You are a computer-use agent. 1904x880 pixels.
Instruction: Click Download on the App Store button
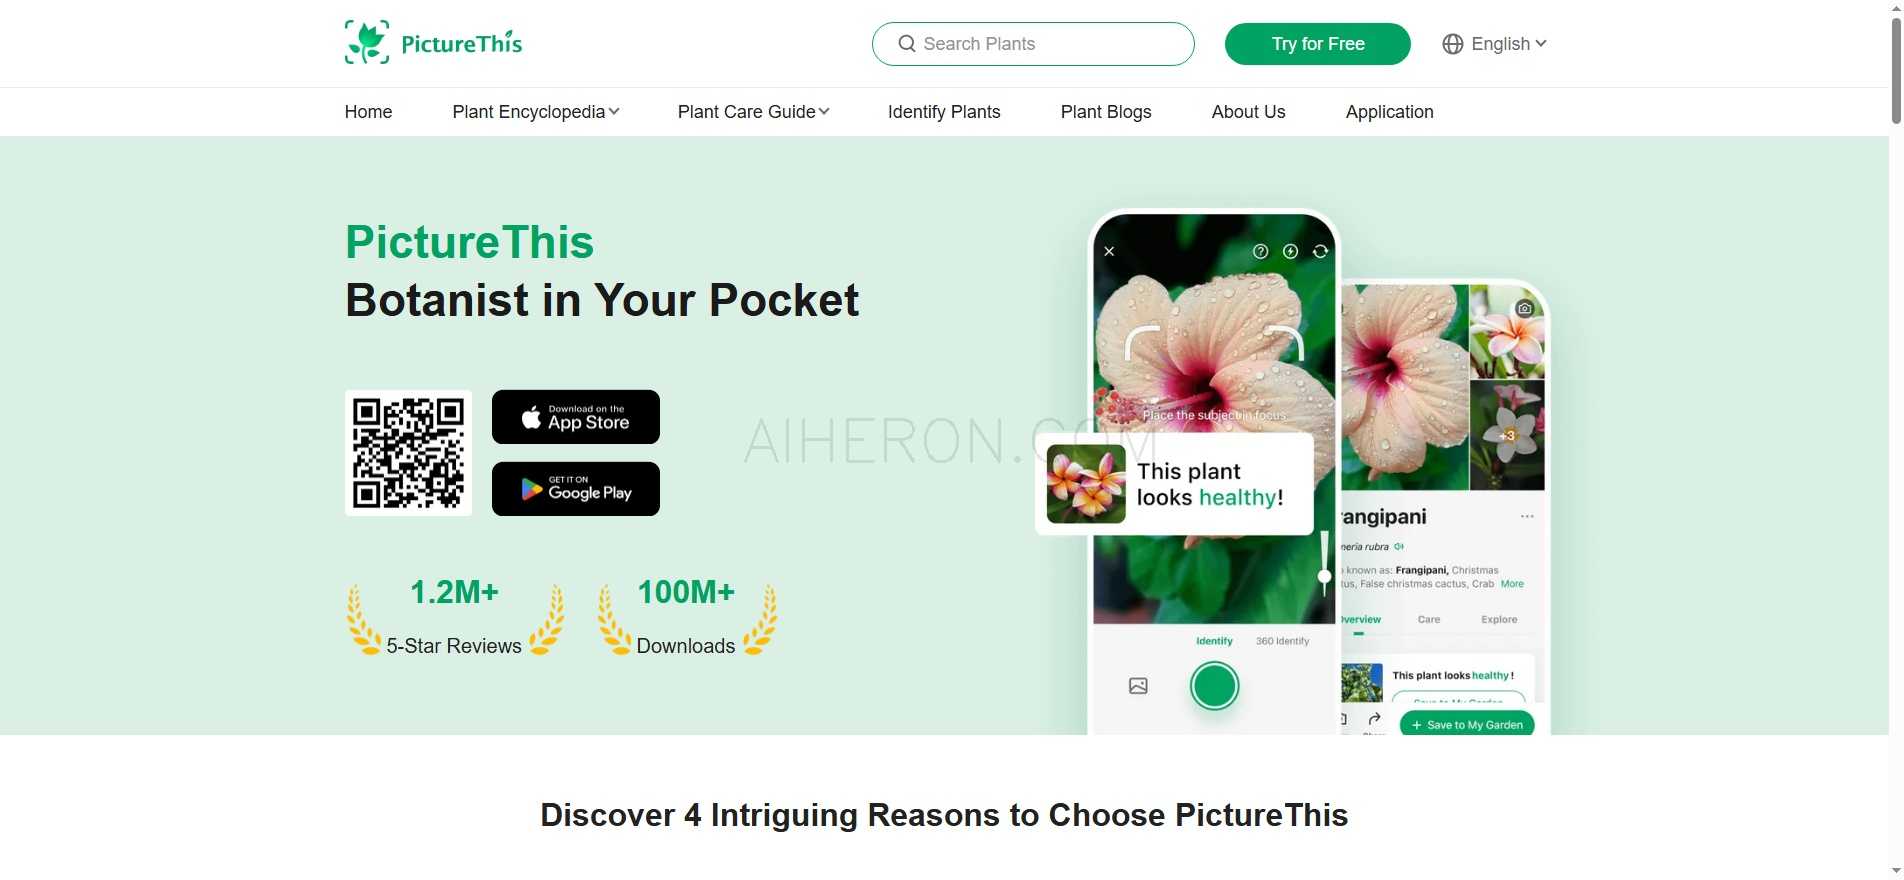tap(576, 417)
